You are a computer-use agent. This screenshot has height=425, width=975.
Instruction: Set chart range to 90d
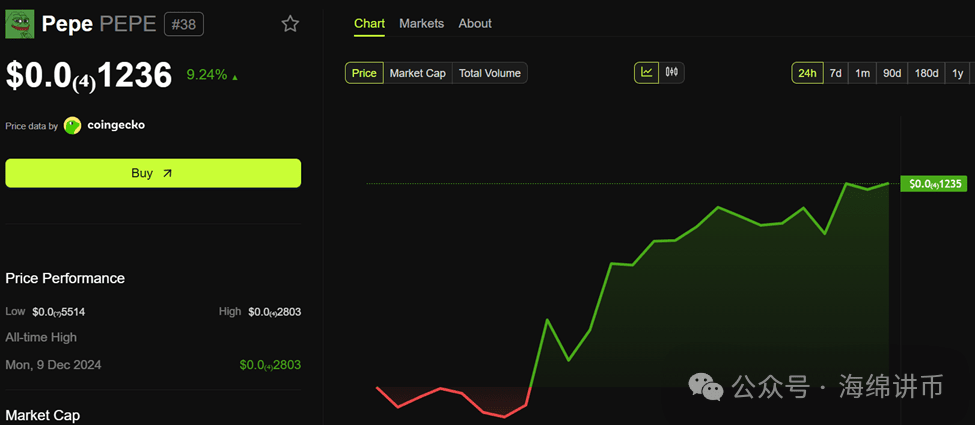click(x=892, y=73)
